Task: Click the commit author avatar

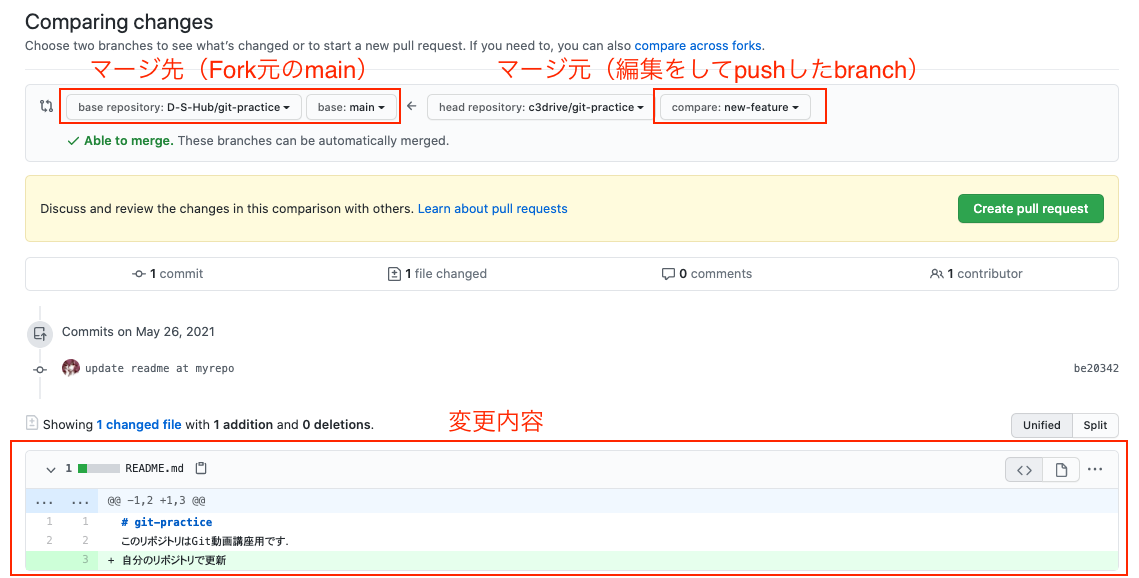Action: [x=70, y=367]
